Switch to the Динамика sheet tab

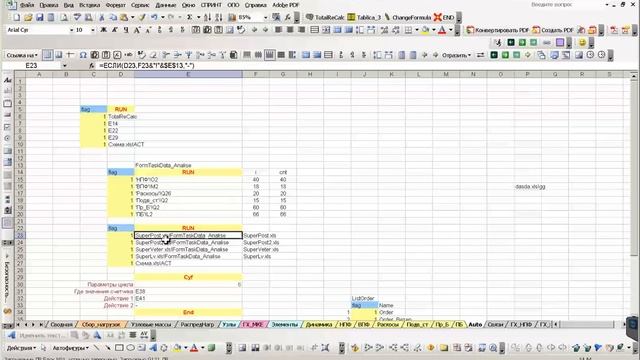[318, 324]
